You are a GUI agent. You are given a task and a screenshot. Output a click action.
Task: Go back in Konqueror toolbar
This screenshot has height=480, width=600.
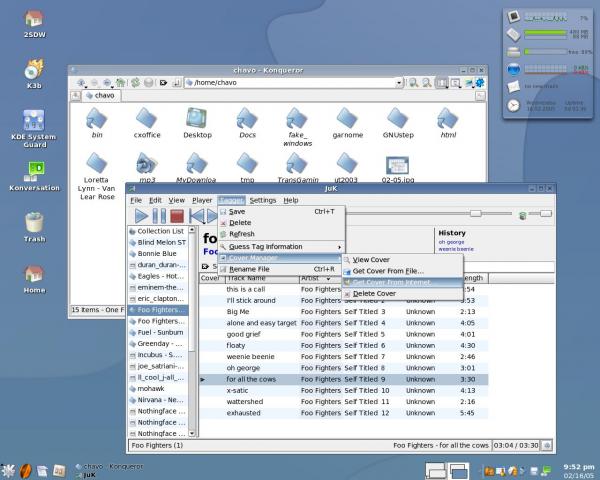point(94,82)
